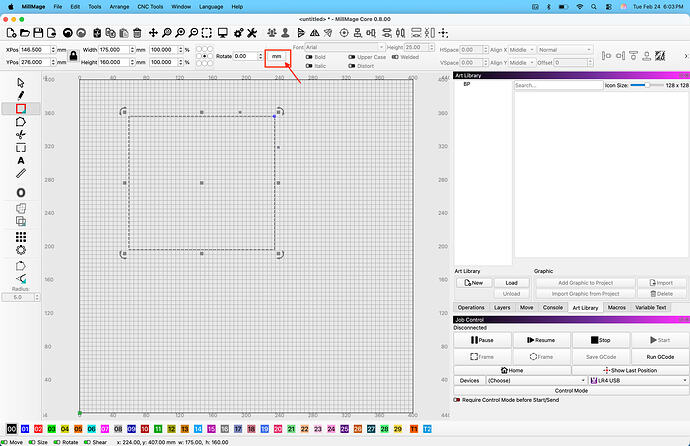Select the center anchor point radio button

(205, 56)
